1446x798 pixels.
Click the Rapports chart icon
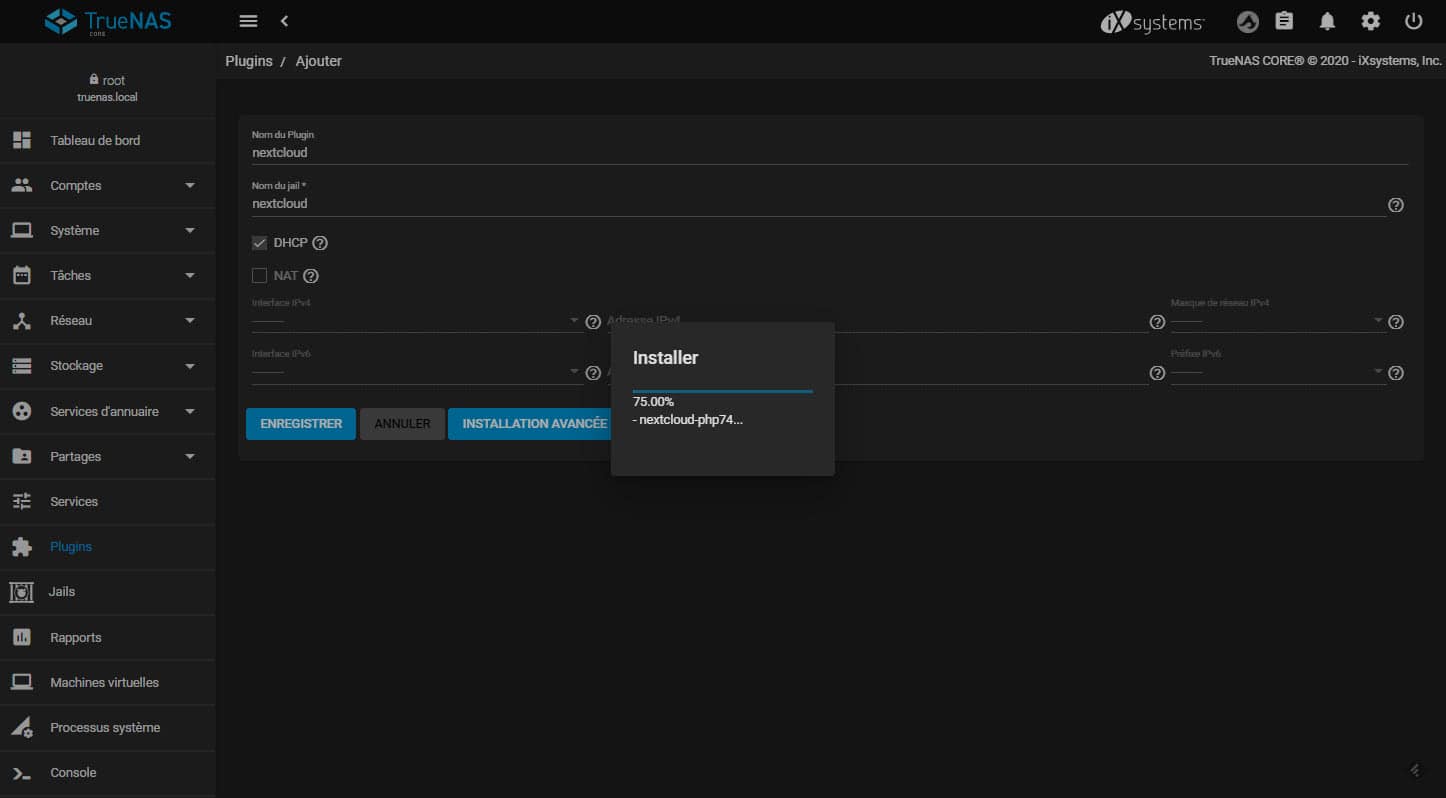click(22, 637)
